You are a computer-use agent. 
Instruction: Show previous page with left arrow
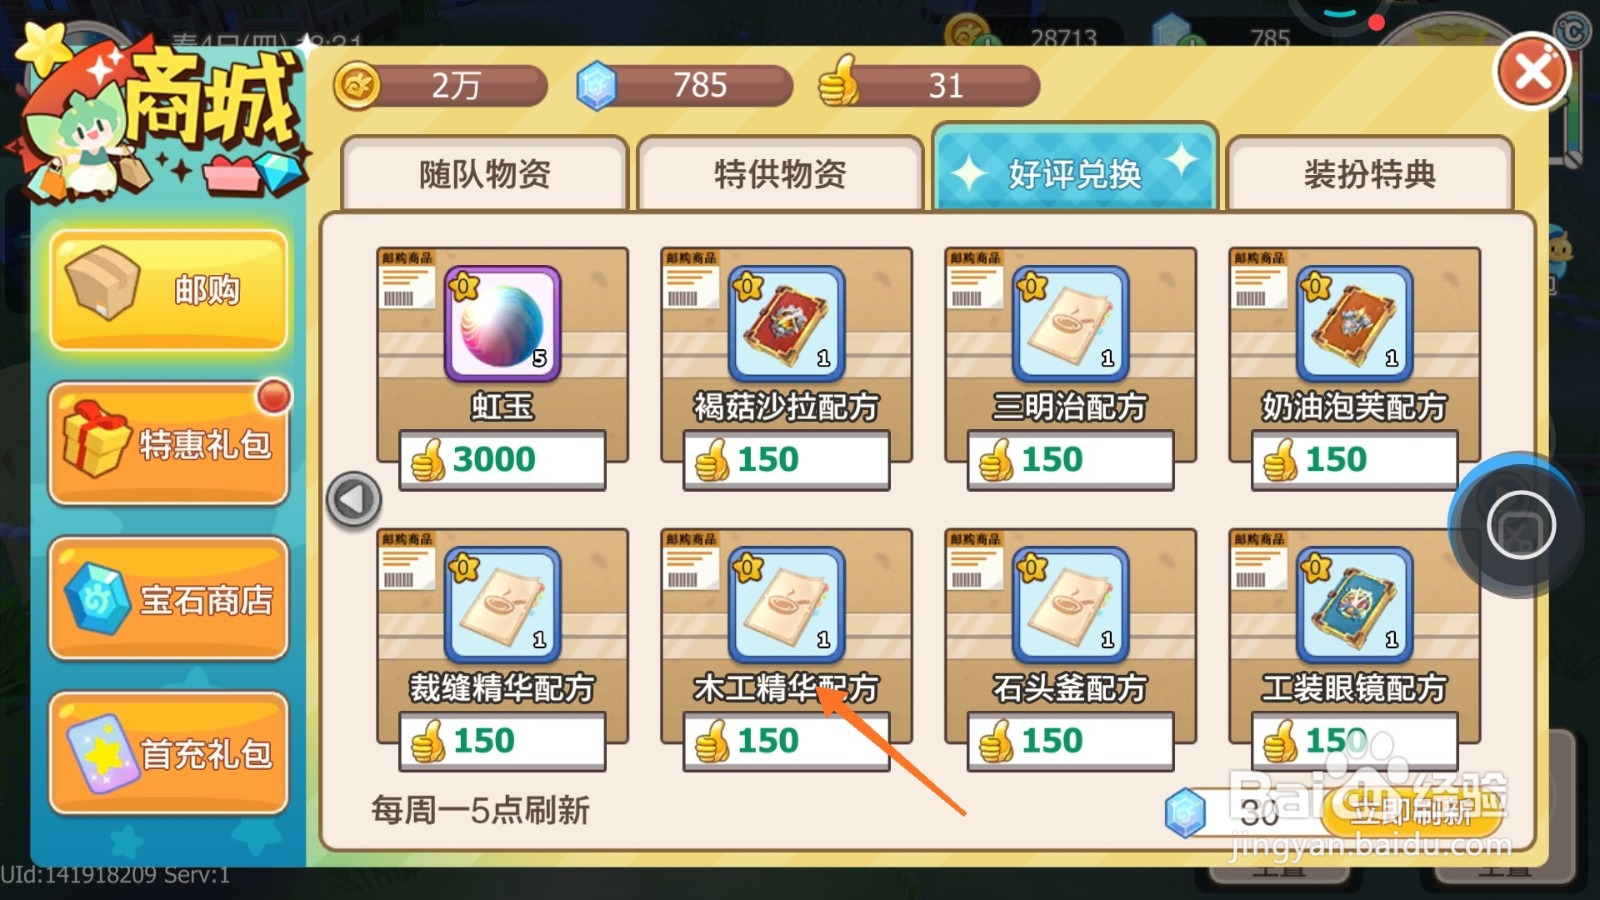click(354, 499)
